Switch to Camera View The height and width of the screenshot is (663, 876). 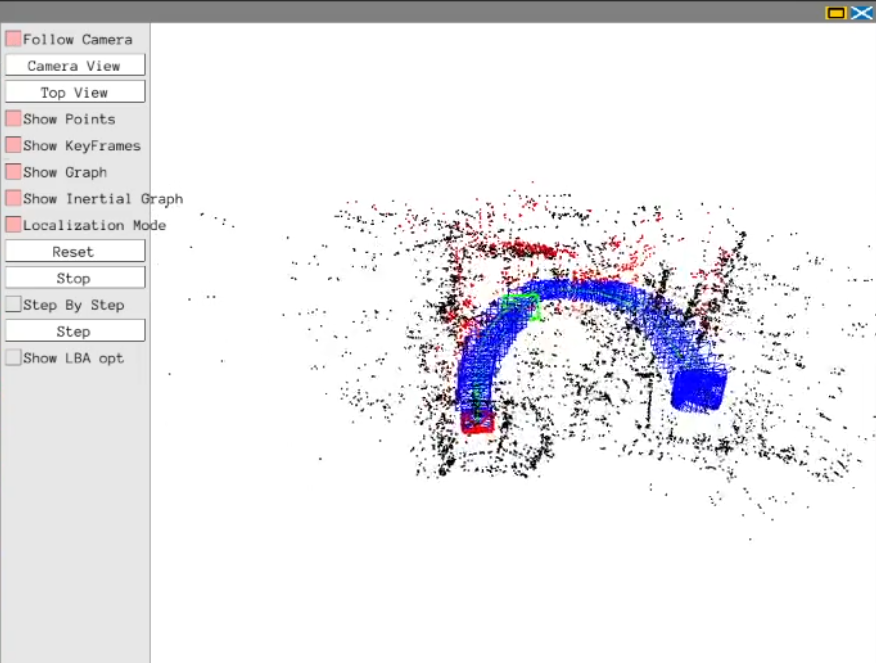coord(74,65)
